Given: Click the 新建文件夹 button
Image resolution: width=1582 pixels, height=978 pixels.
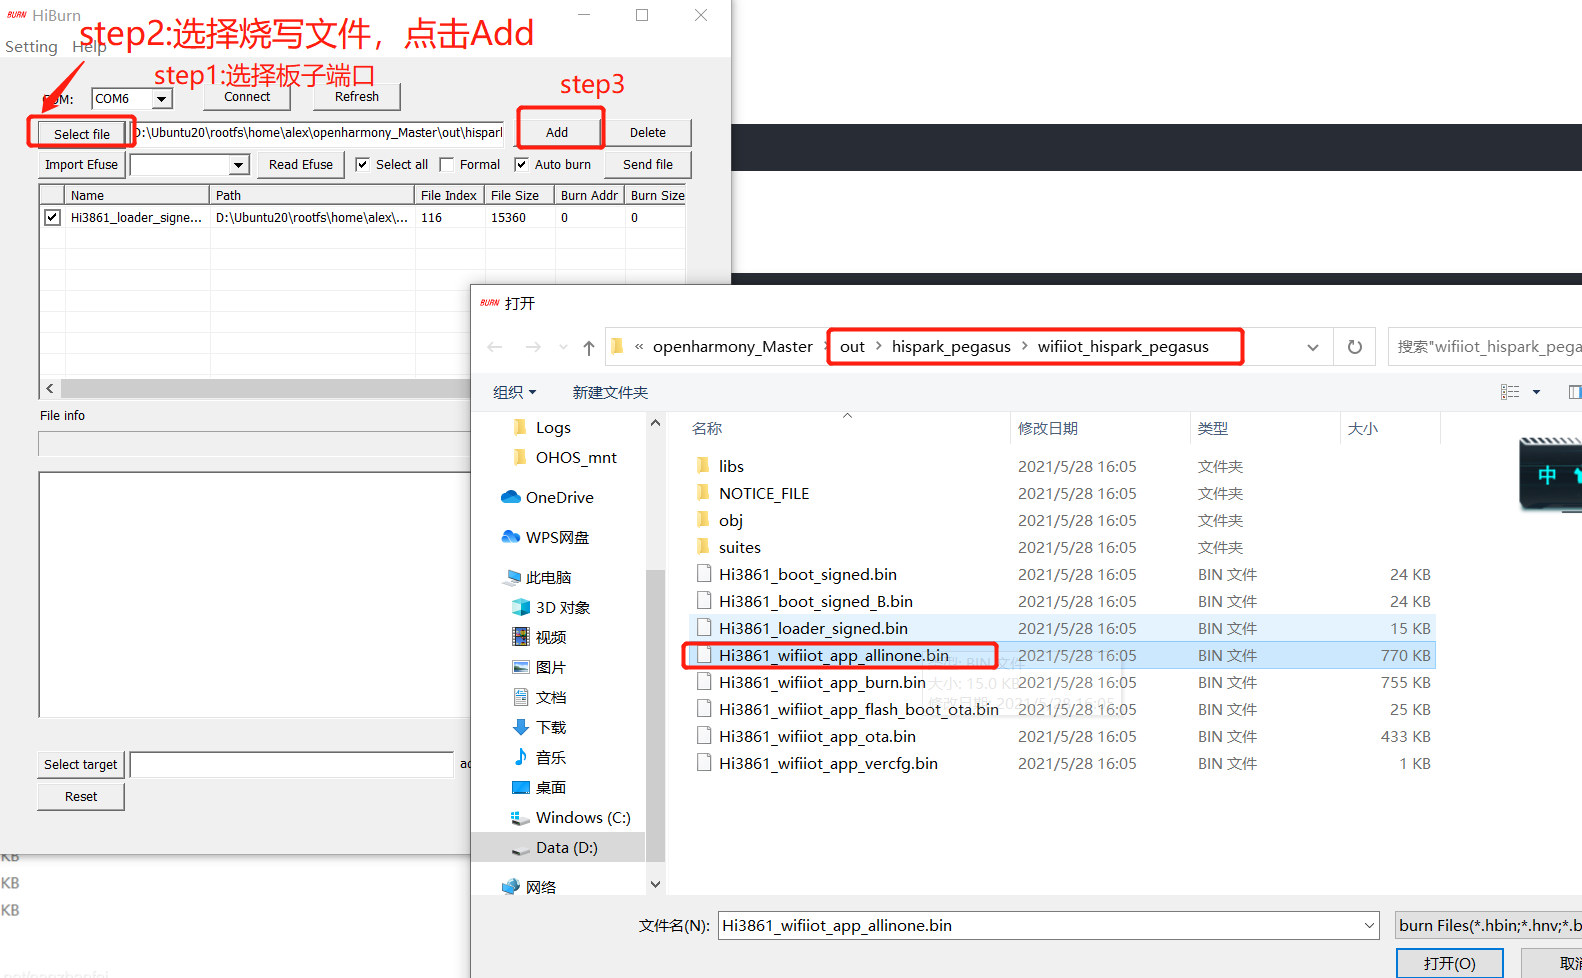Looking at the screenshot, I should pyautogui.click(x=610, y=392).
